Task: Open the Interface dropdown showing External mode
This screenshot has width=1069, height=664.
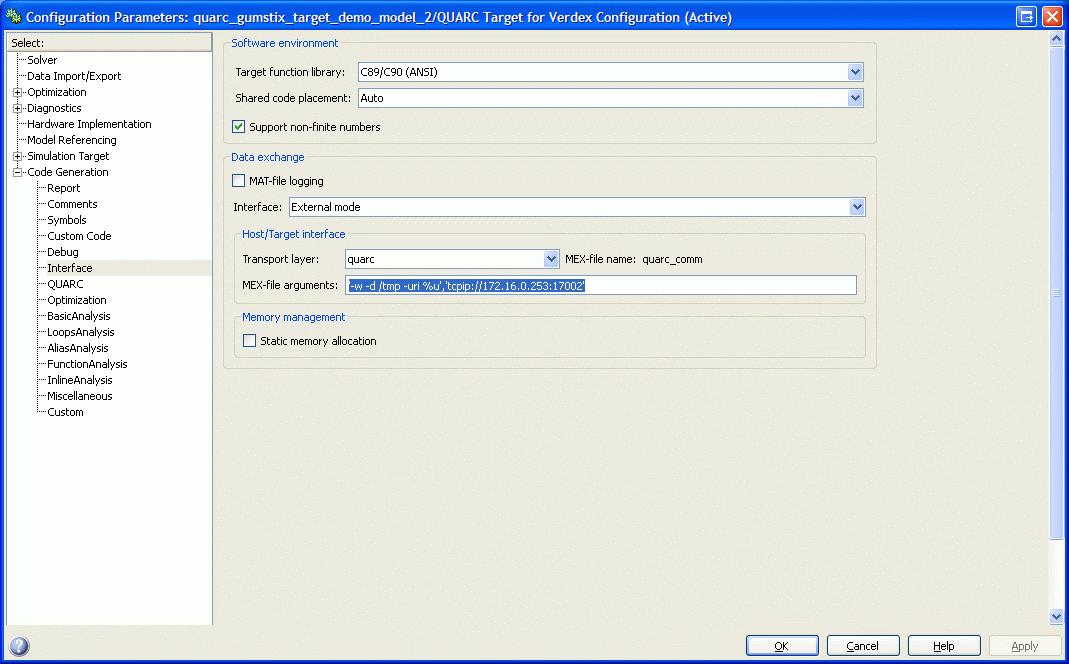Action: (857, 206)
